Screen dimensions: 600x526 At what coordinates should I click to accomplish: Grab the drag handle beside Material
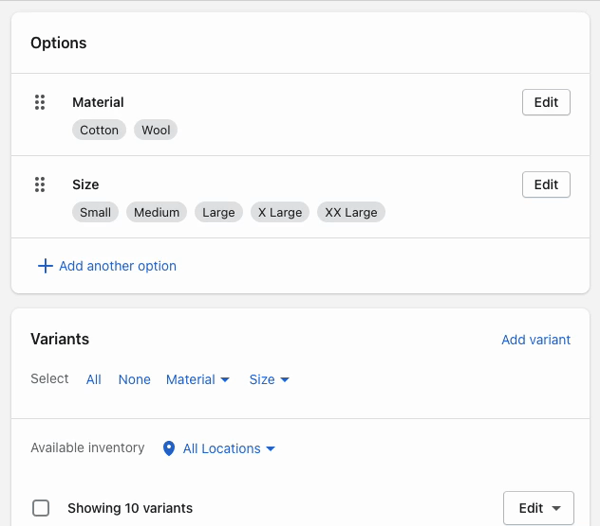40,102
